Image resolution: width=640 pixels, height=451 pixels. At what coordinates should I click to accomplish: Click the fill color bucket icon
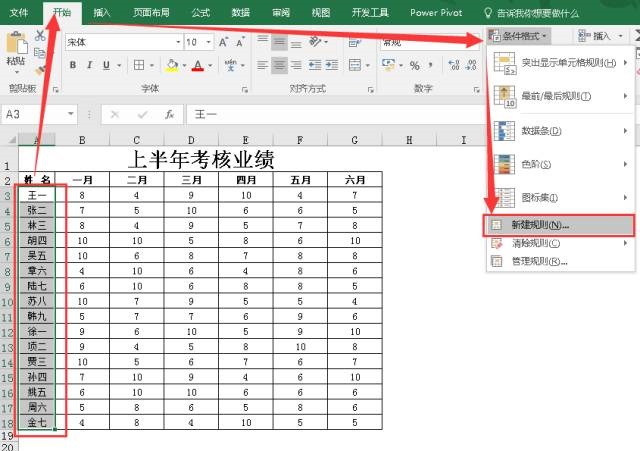[171, 65]
